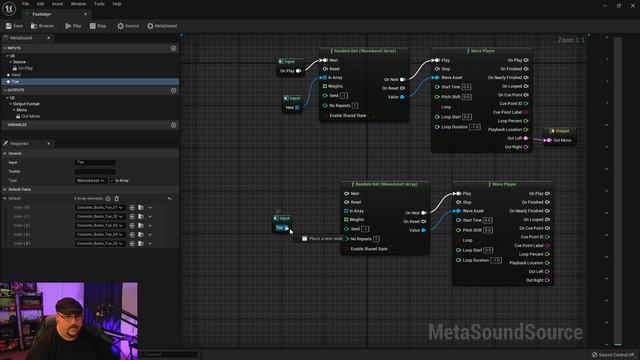Open Index 1 asset picker dropdown
This screenshot has height=360, width=640.
pyautogui.click(x=100, y=217)
